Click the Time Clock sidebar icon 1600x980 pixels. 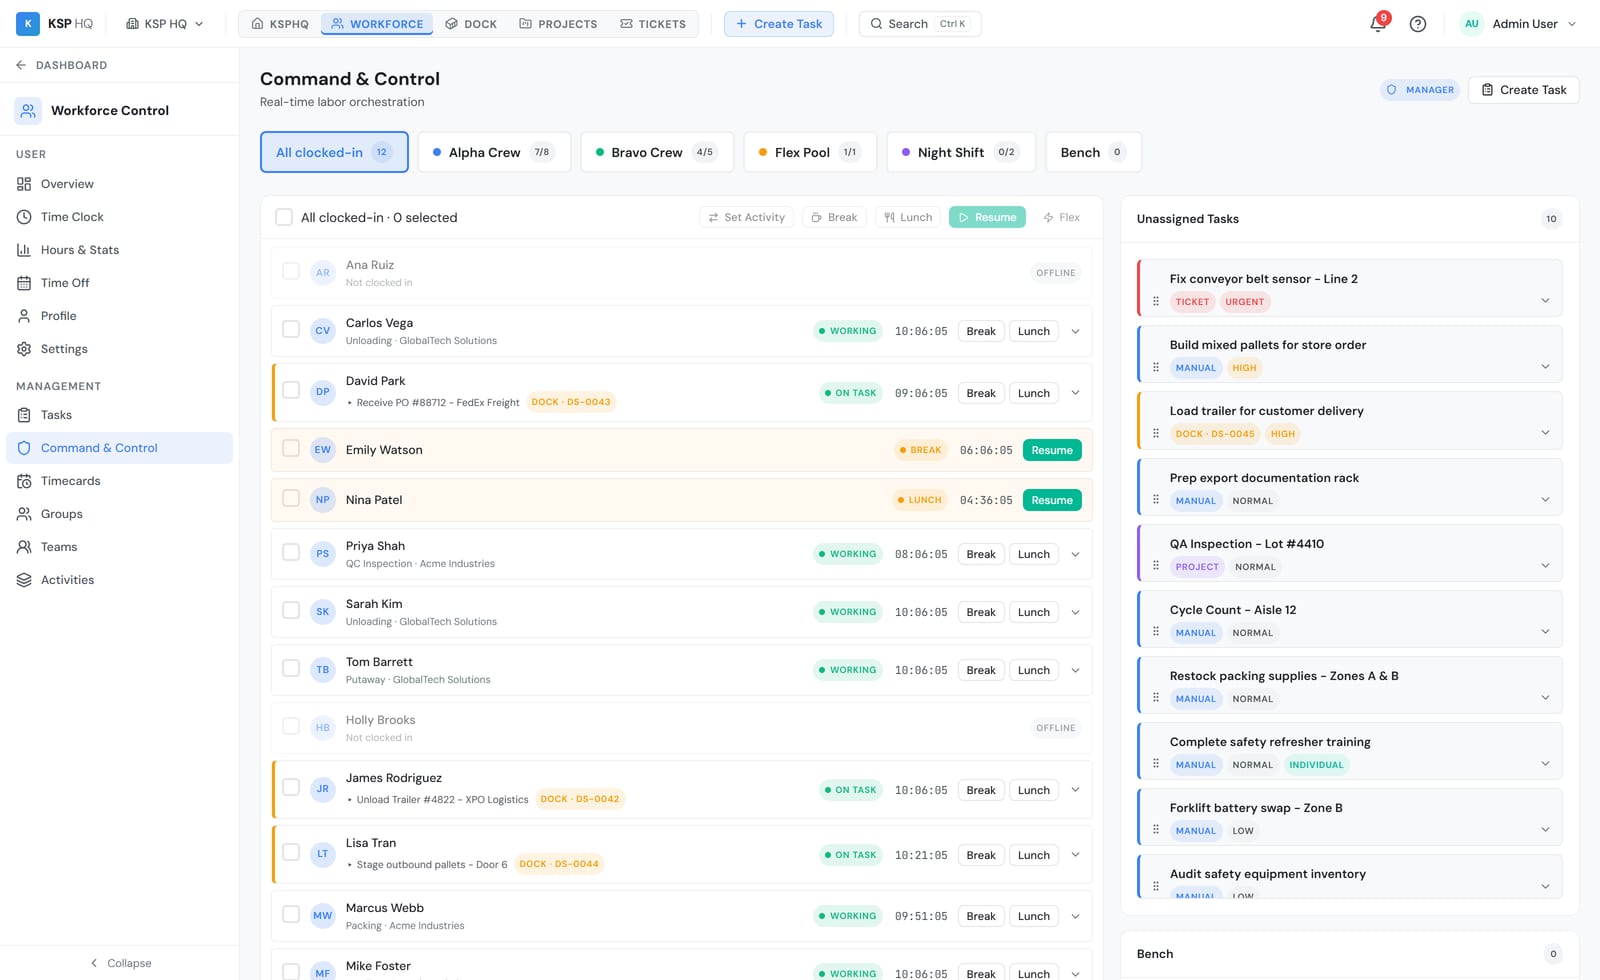pyautogui.click(x=24, y=217)
